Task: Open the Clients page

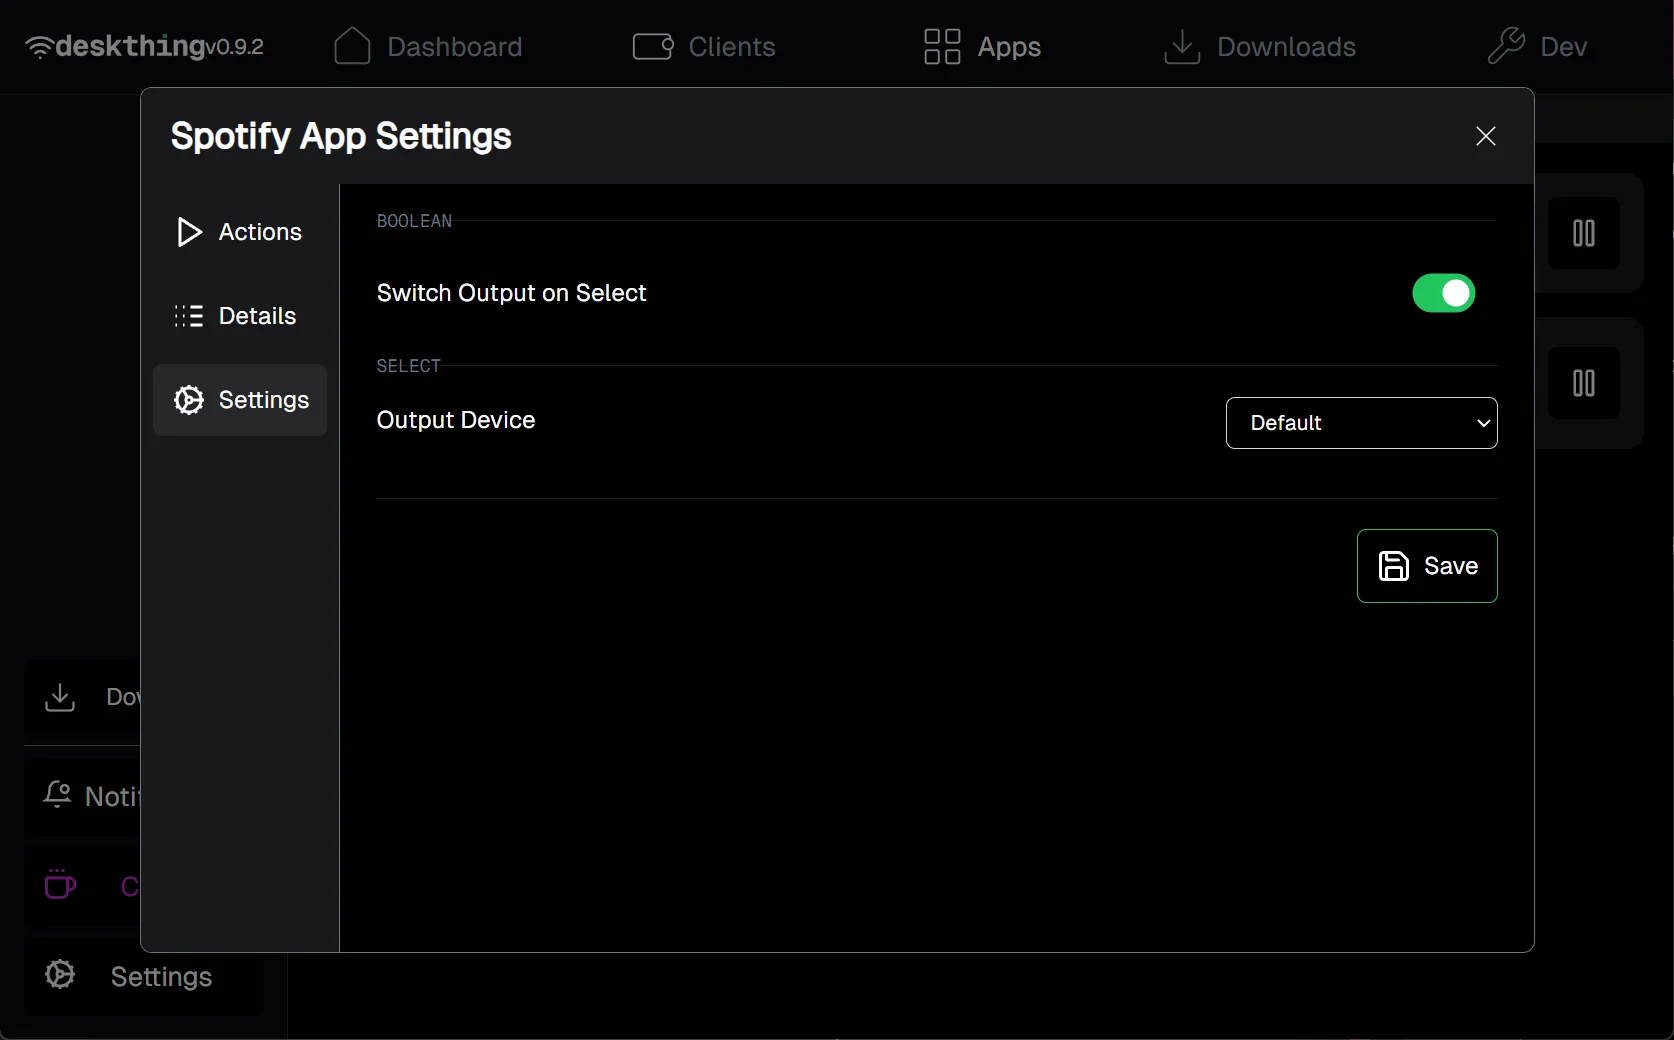Action: point(704,47)
